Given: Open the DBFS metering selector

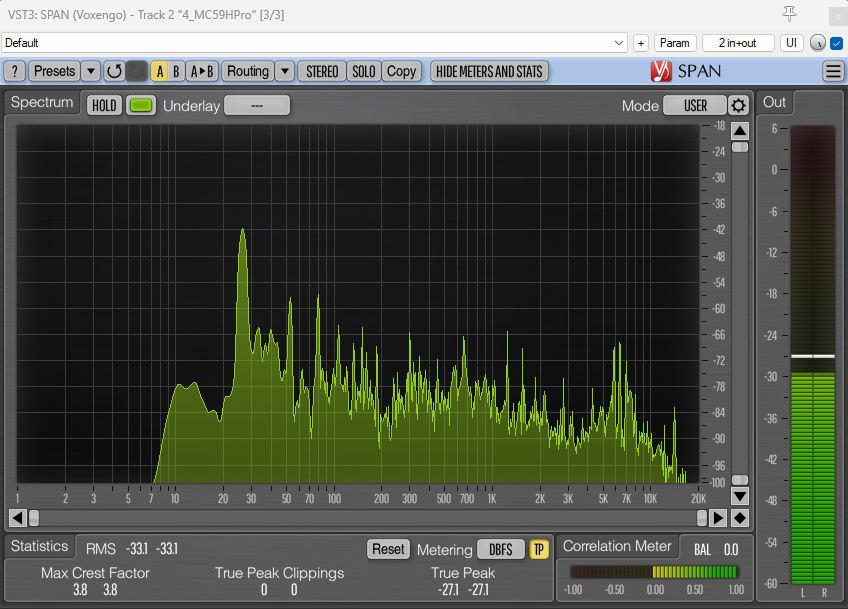Looking at the screenshot, I should point(500,549).
